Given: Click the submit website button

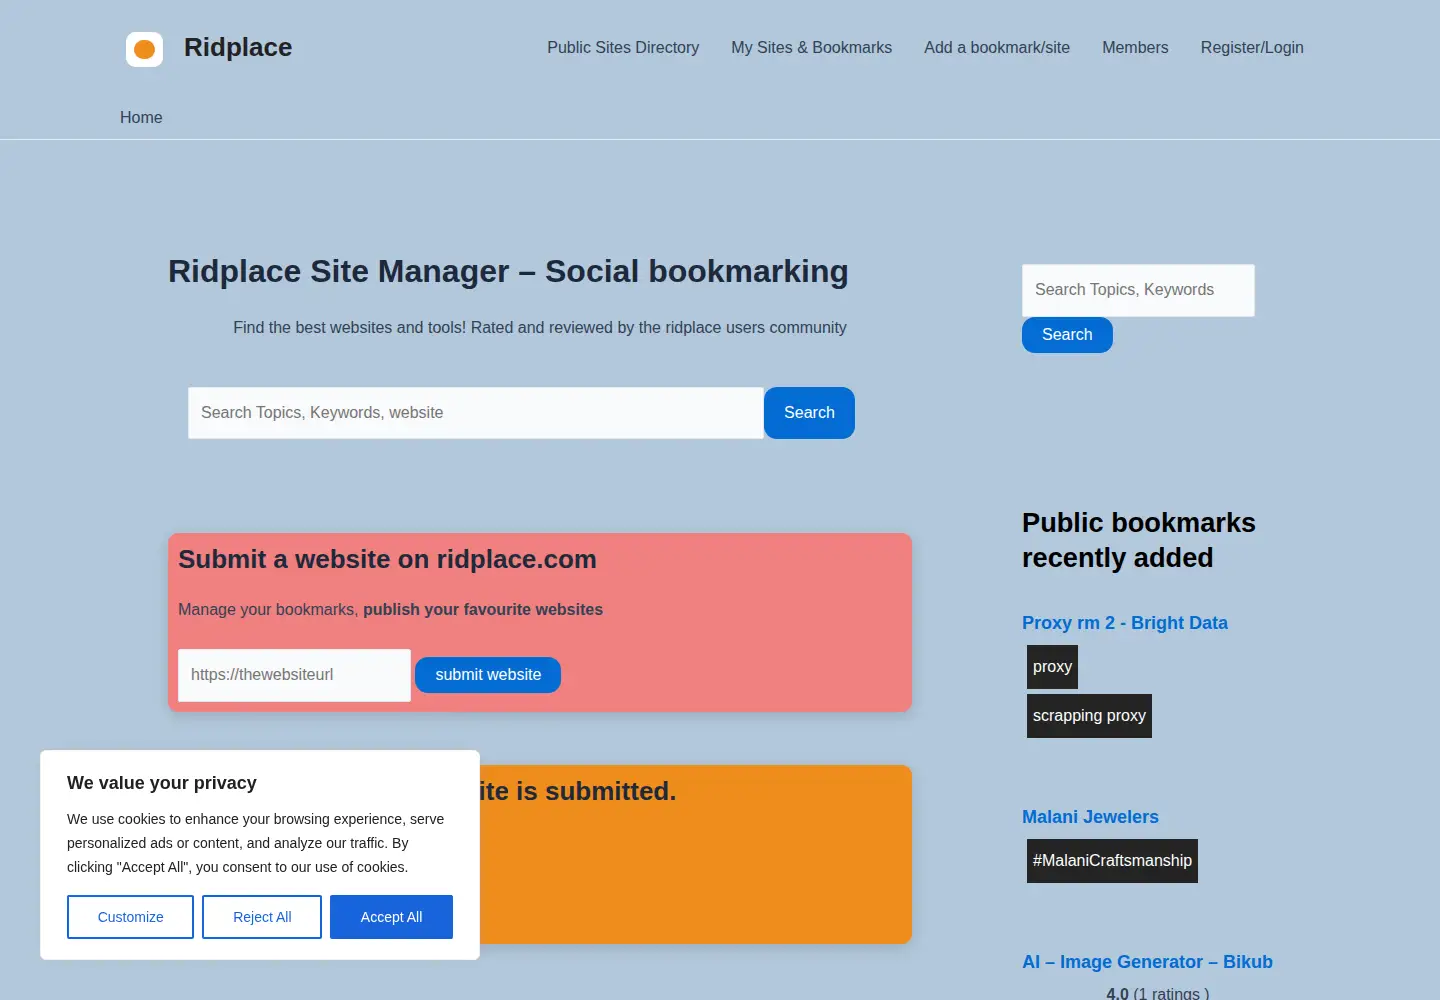Looking at the screenshot, I should 488,675.
